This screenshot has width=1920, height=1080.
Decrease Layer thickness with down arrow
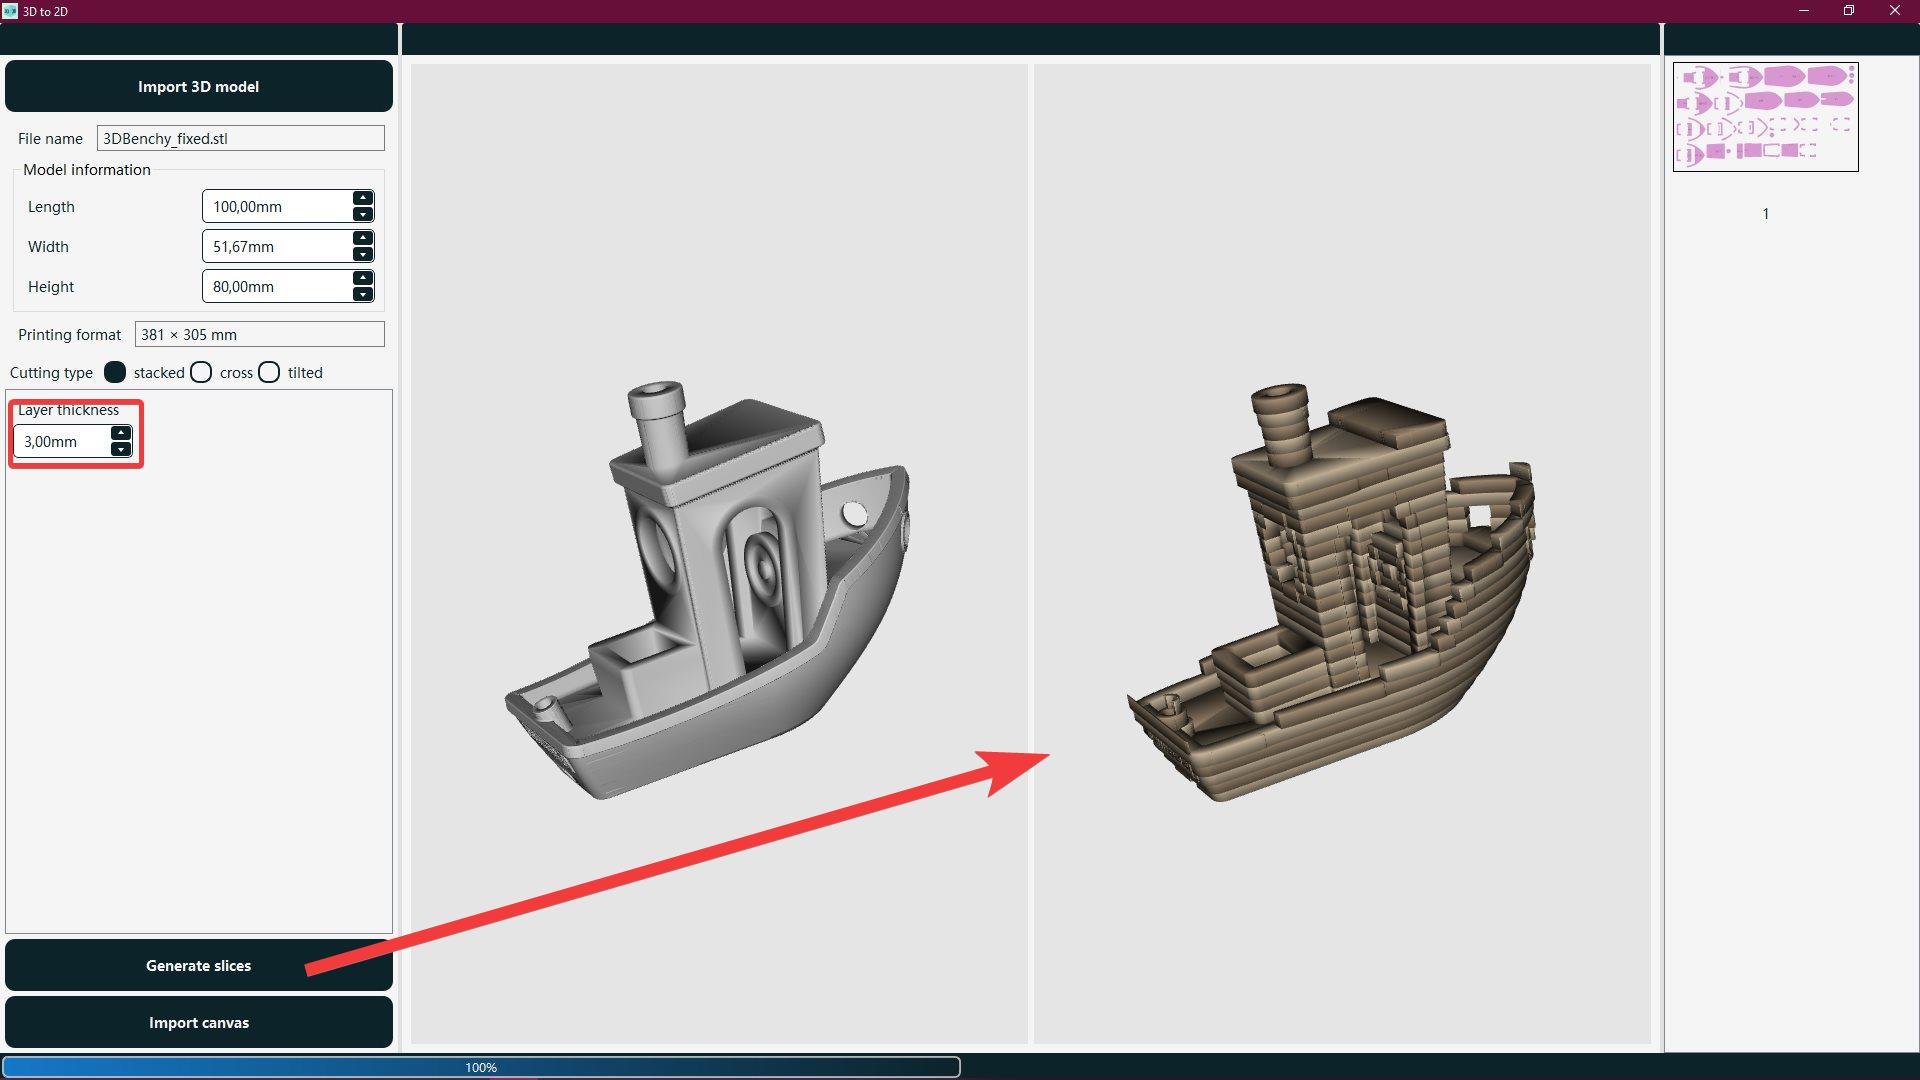(121, 449)
